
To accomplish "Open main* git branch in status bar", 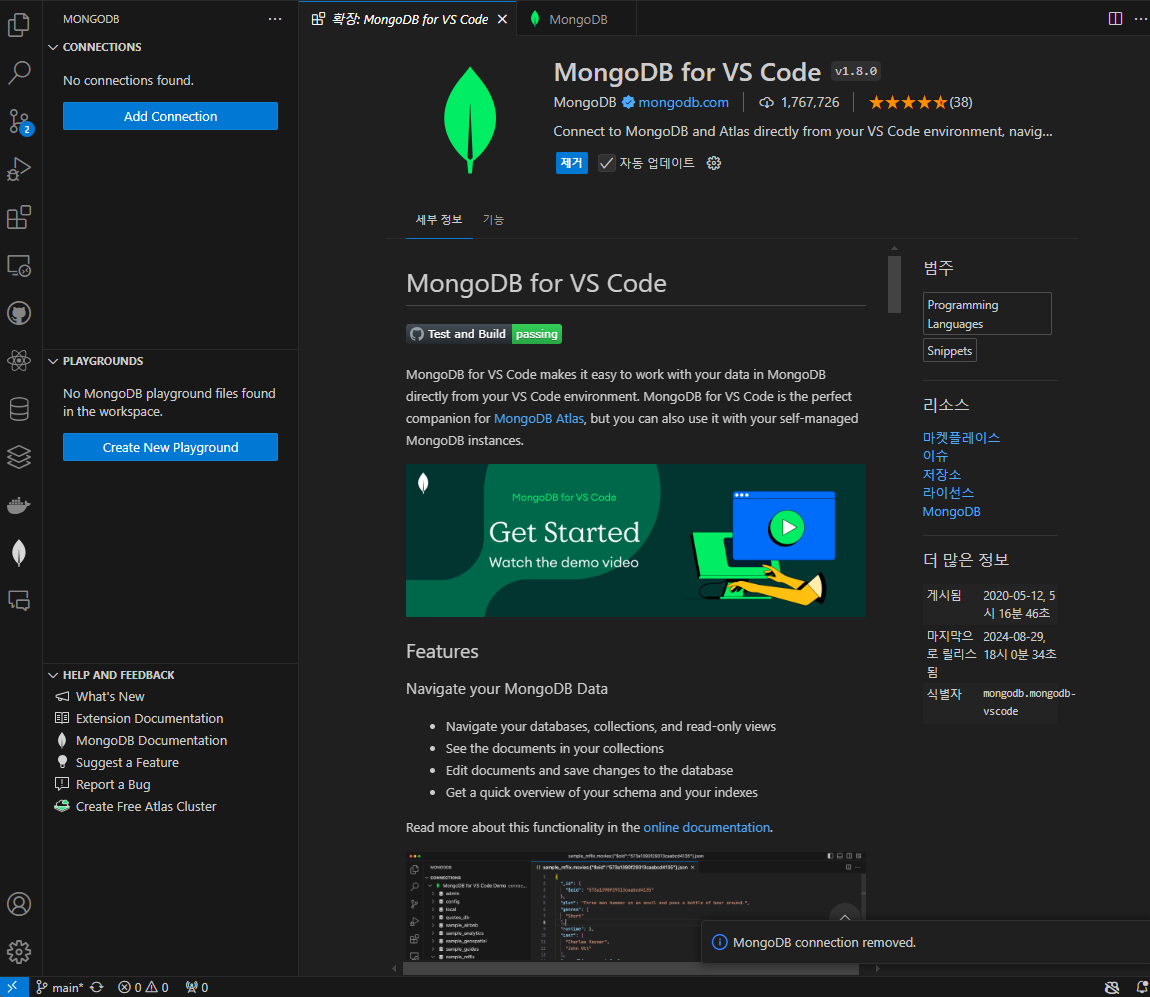I will coord(59,987).
